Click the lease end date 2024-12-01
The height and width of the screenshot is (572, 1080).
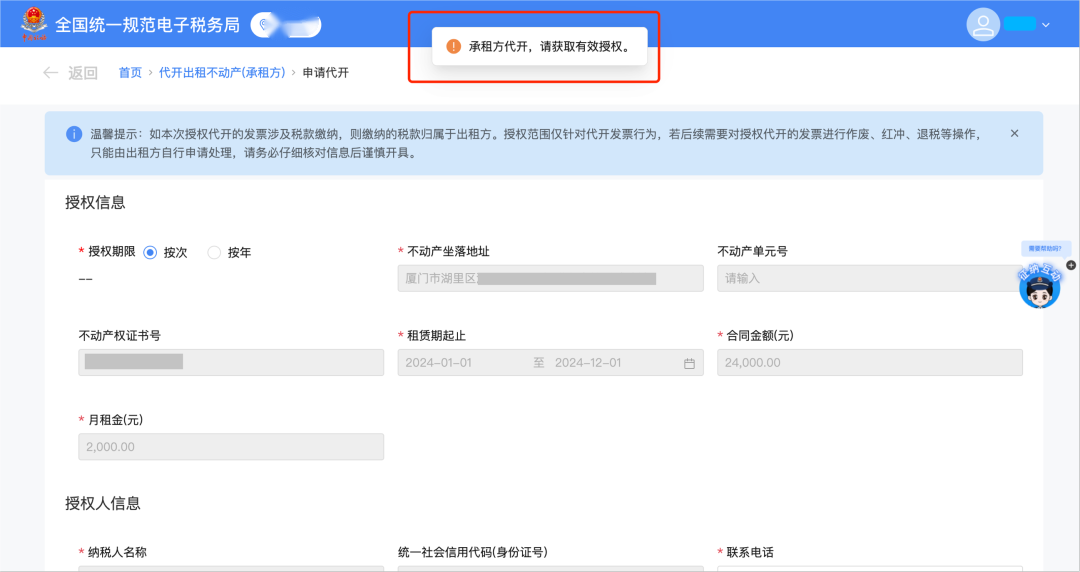coord(588,362)
